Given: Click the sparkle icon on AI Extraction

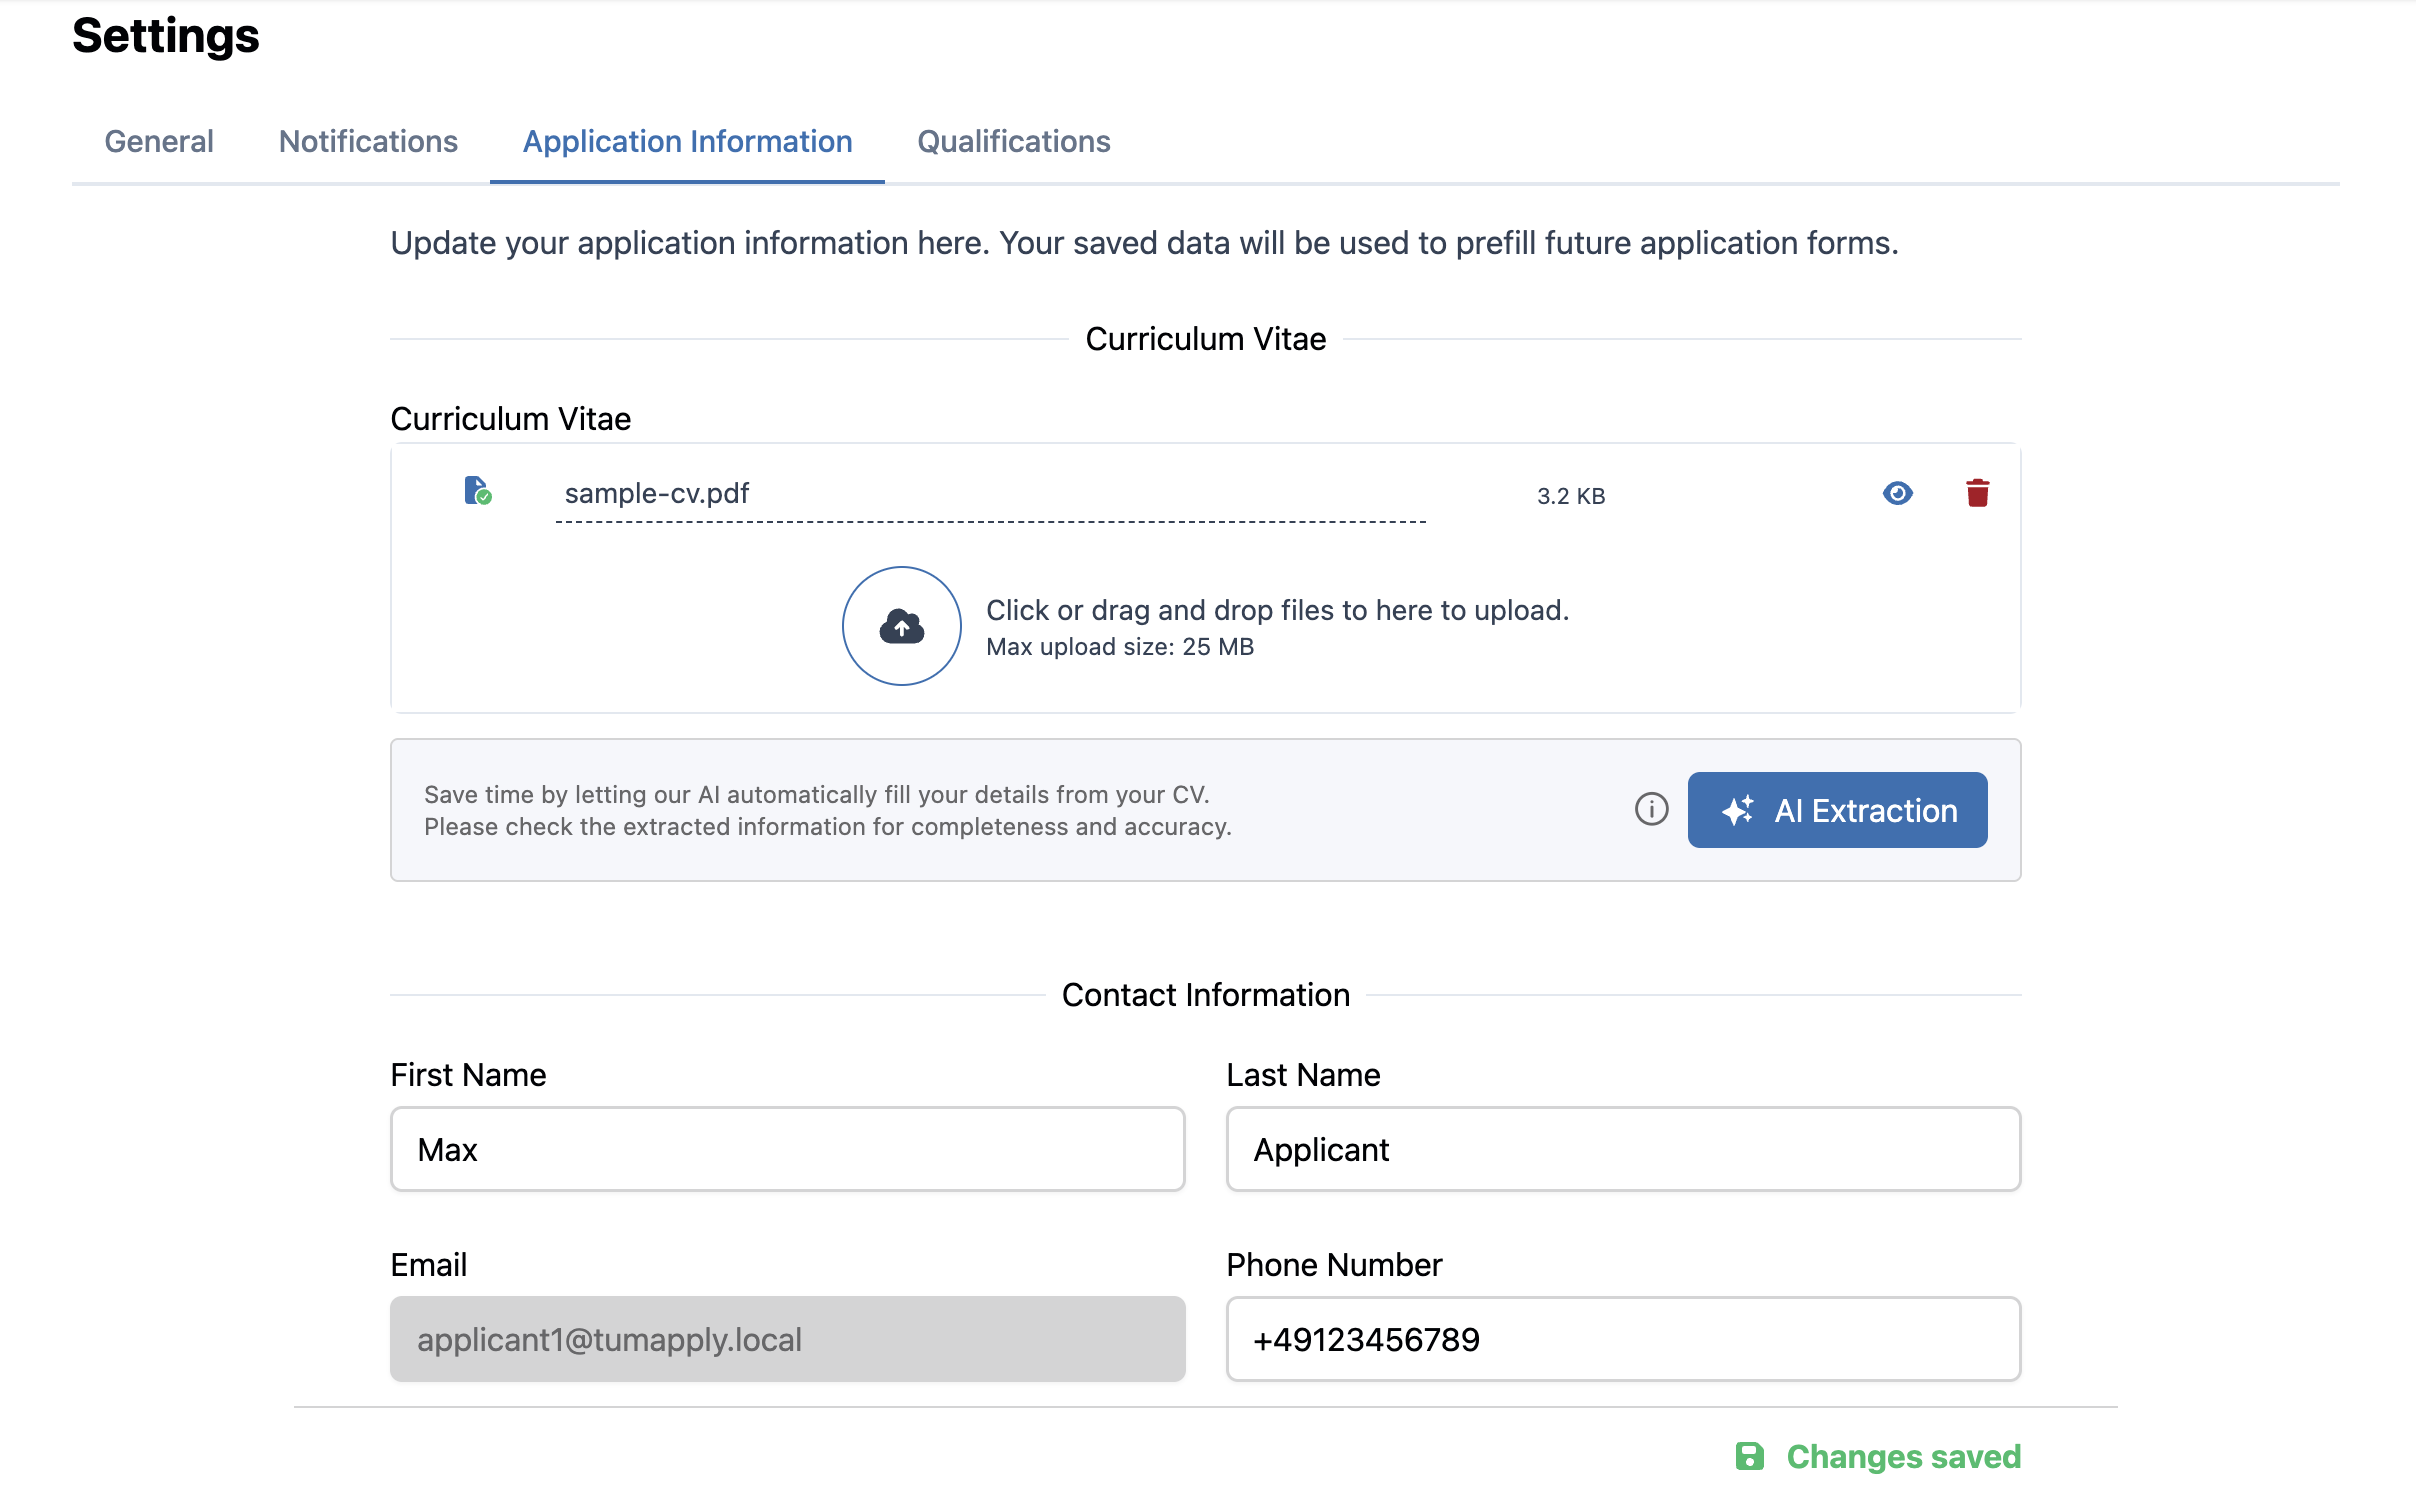Looking at the screenshot, I should pyautogui.click(x=1738, y=810).
